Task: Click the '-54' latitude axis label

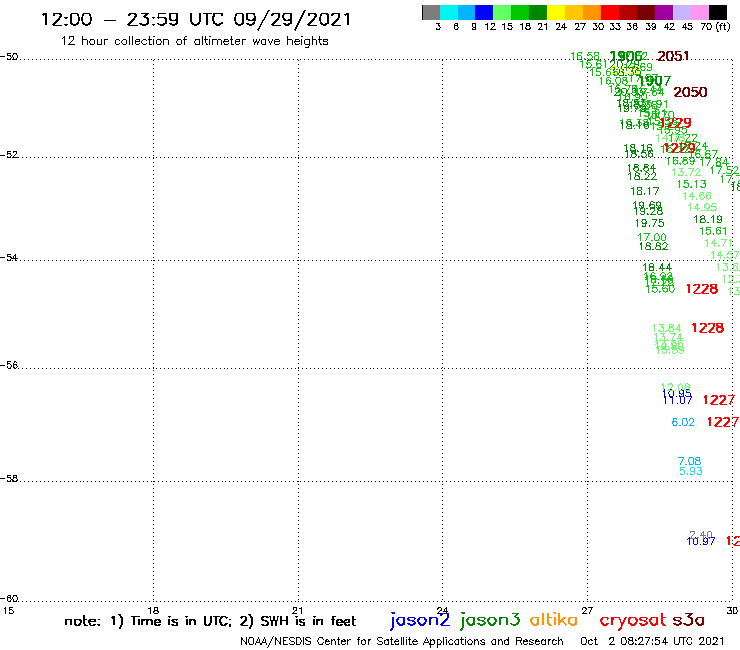Action: tap(9, 257)
